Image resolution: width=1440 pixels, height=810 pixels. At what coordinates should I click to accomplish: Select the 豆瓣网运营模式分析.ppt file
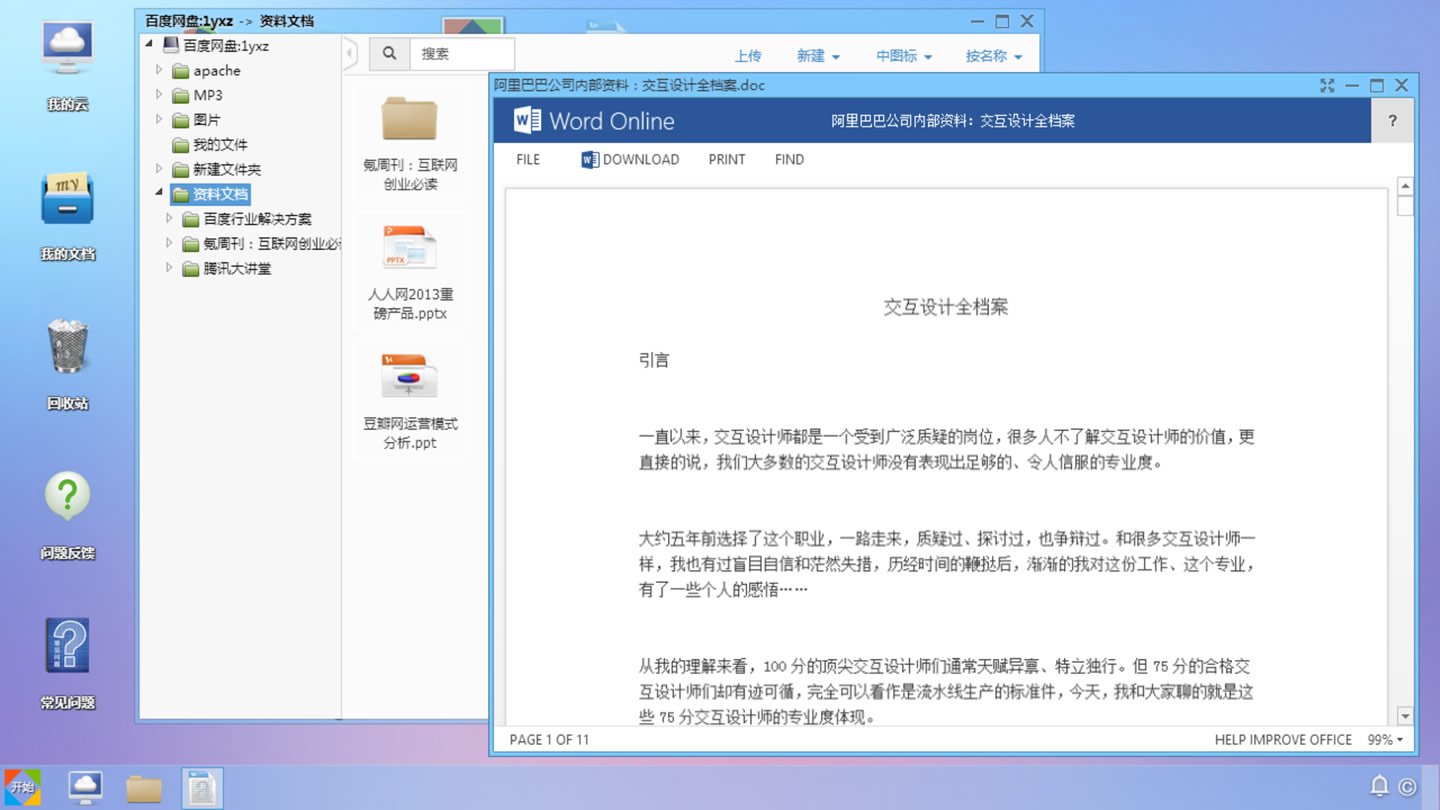click(410, 402)
